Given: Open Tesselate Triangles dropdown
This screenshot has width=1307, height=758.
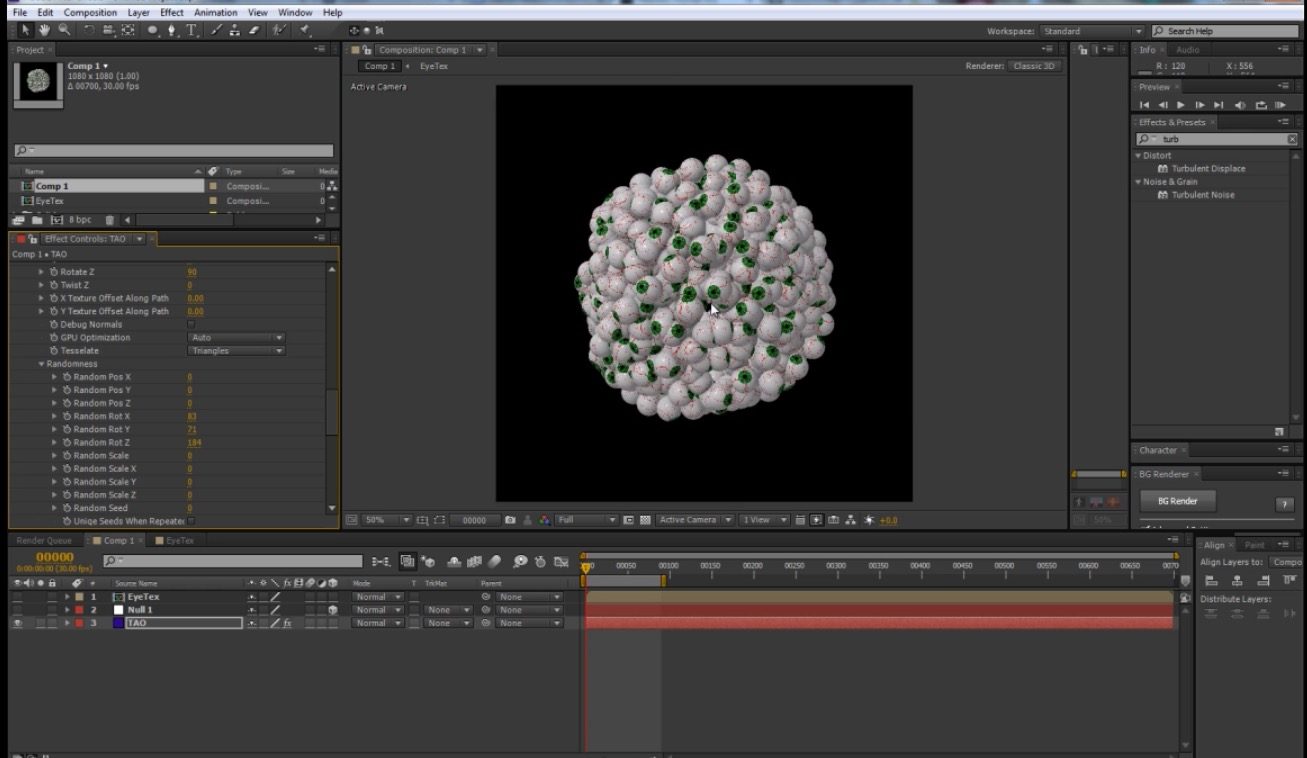Looking at the screenshot, I should tap(237, 351).
